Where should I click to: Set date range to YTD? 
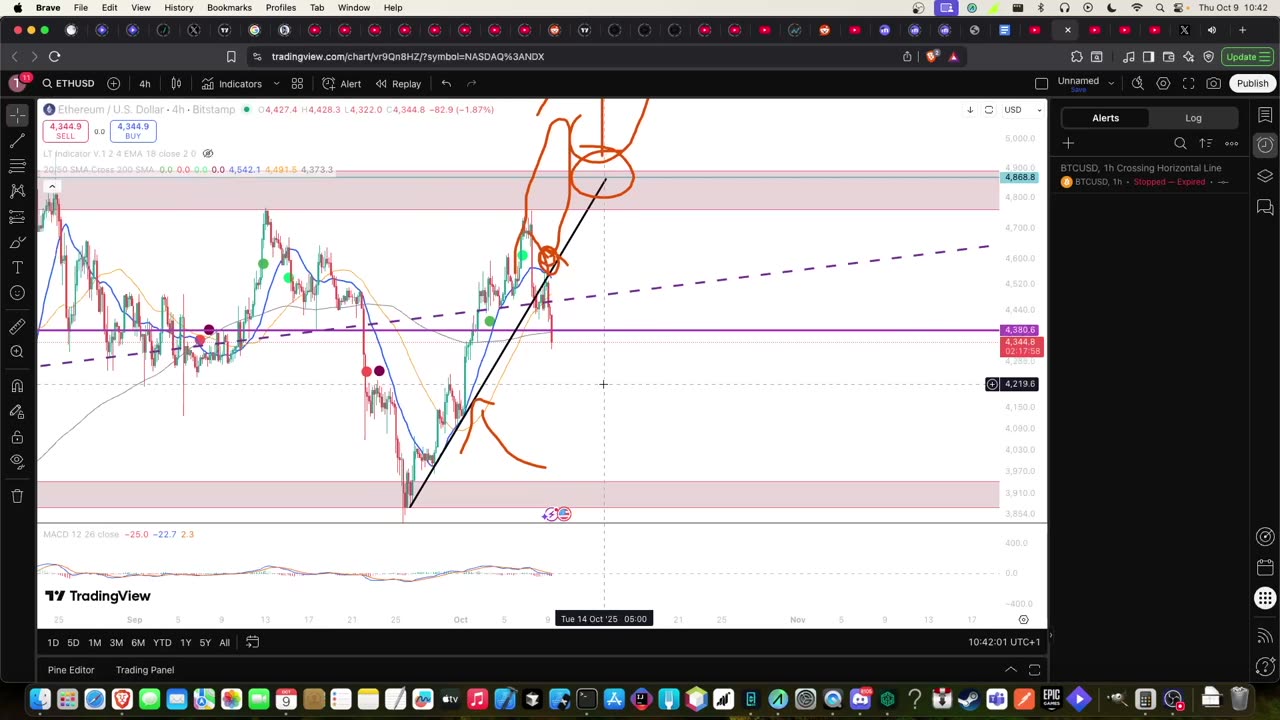coord(162,643)
